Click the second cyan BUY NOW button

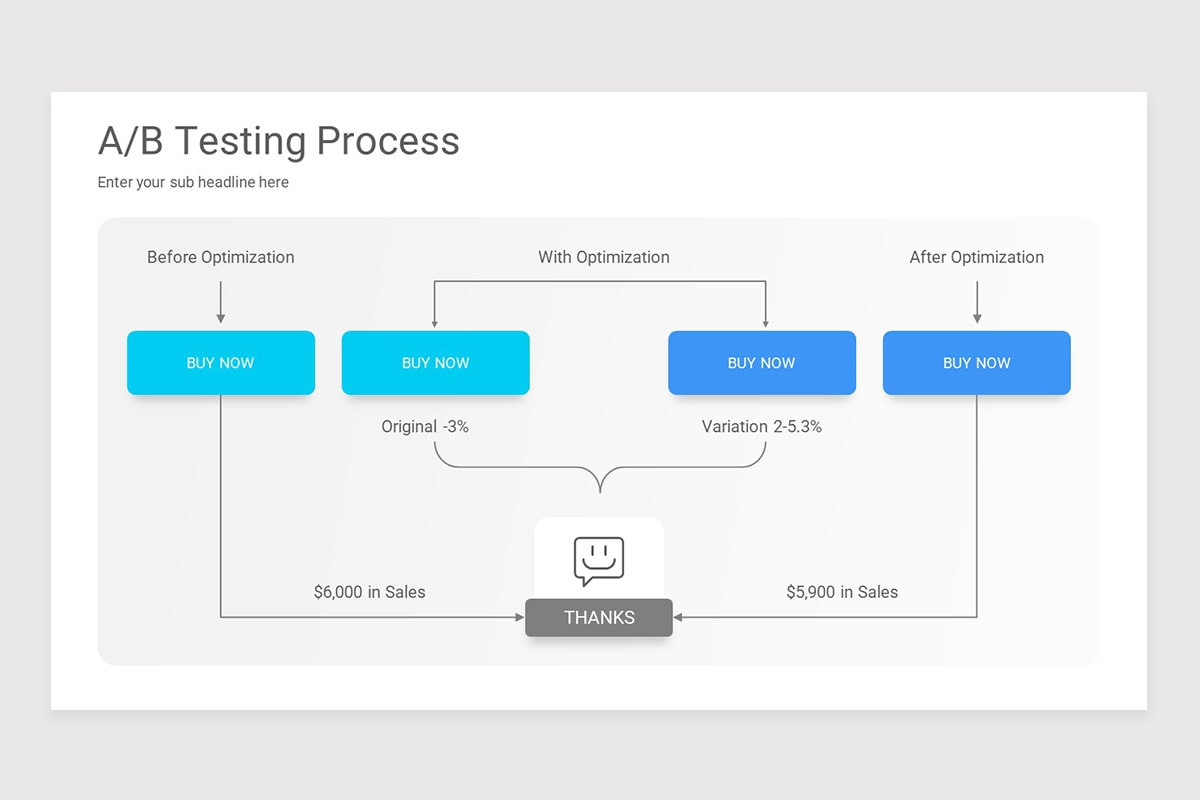[435, 362]
